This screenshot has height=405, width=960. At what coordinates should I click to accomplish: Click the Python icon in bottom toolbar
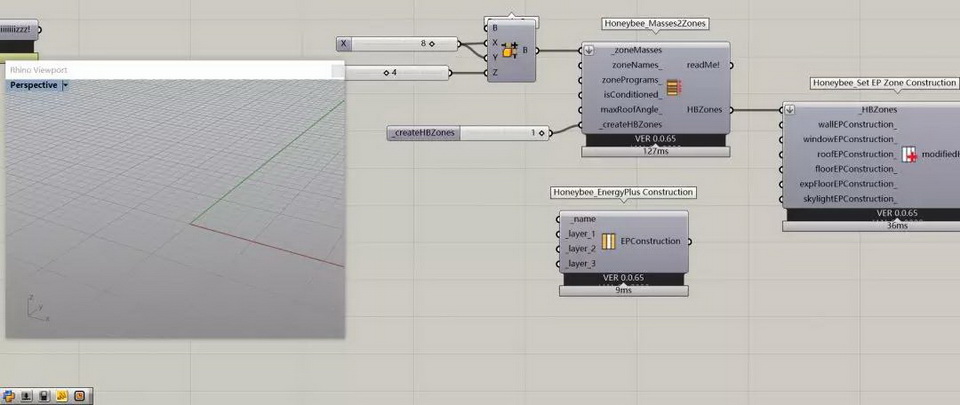point(9,396)
